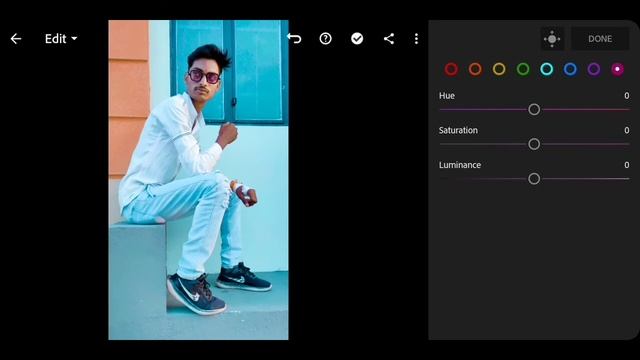Click the Hue label

(x=447, y=96)
